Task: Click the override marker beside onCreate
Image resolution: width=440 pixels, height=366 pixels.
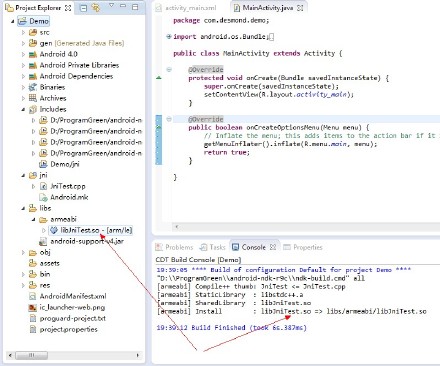Action: click(159, 78)
